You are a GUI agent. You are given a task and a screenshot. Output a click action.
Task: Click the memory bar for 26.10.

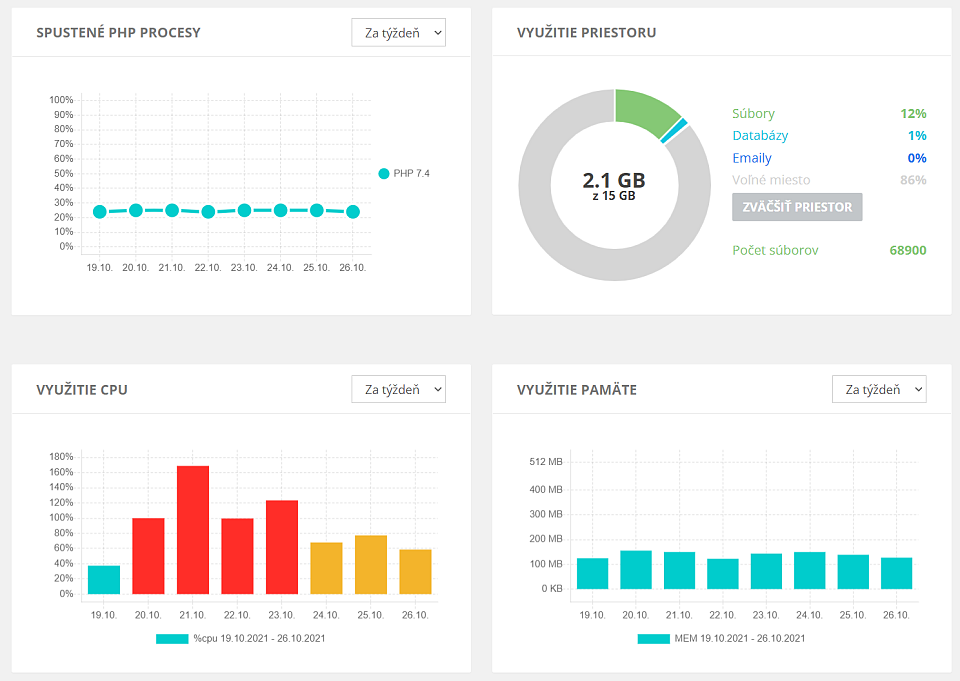tap(897, 573)
